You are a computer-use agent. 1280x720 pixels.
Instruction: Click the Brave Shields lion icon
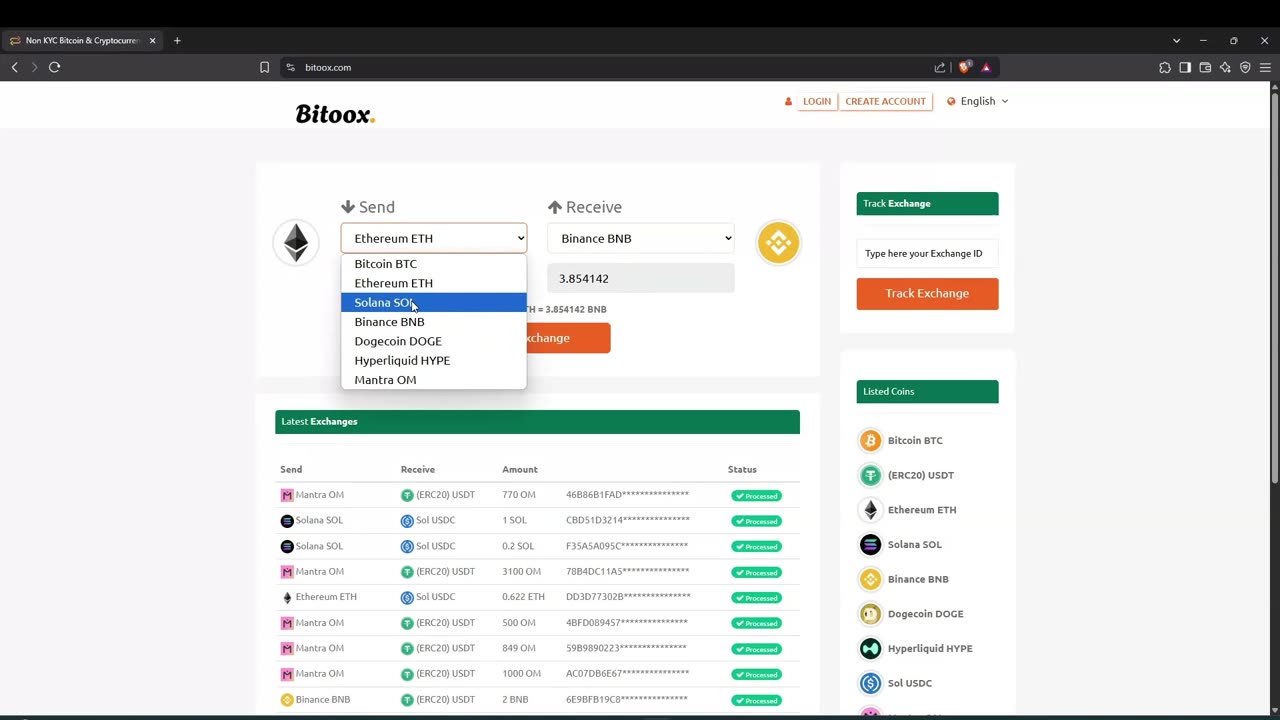click(964, 67)
